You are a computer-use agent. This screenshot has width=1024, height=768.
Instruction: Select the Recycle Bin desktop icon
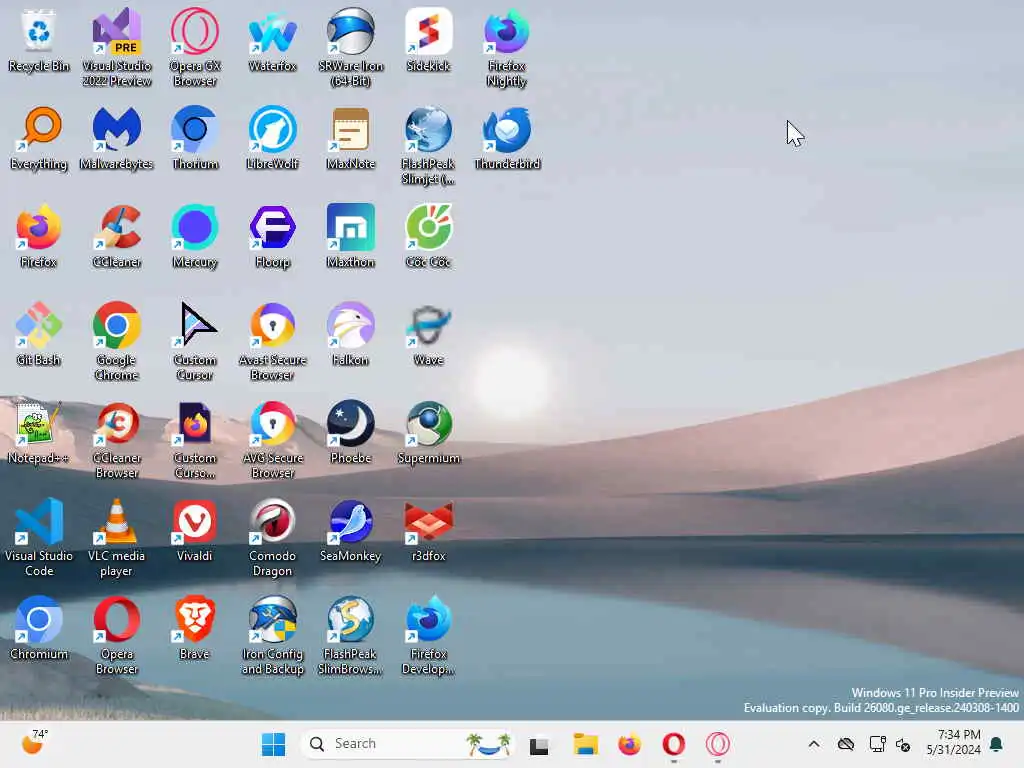[x=39, y=41]
